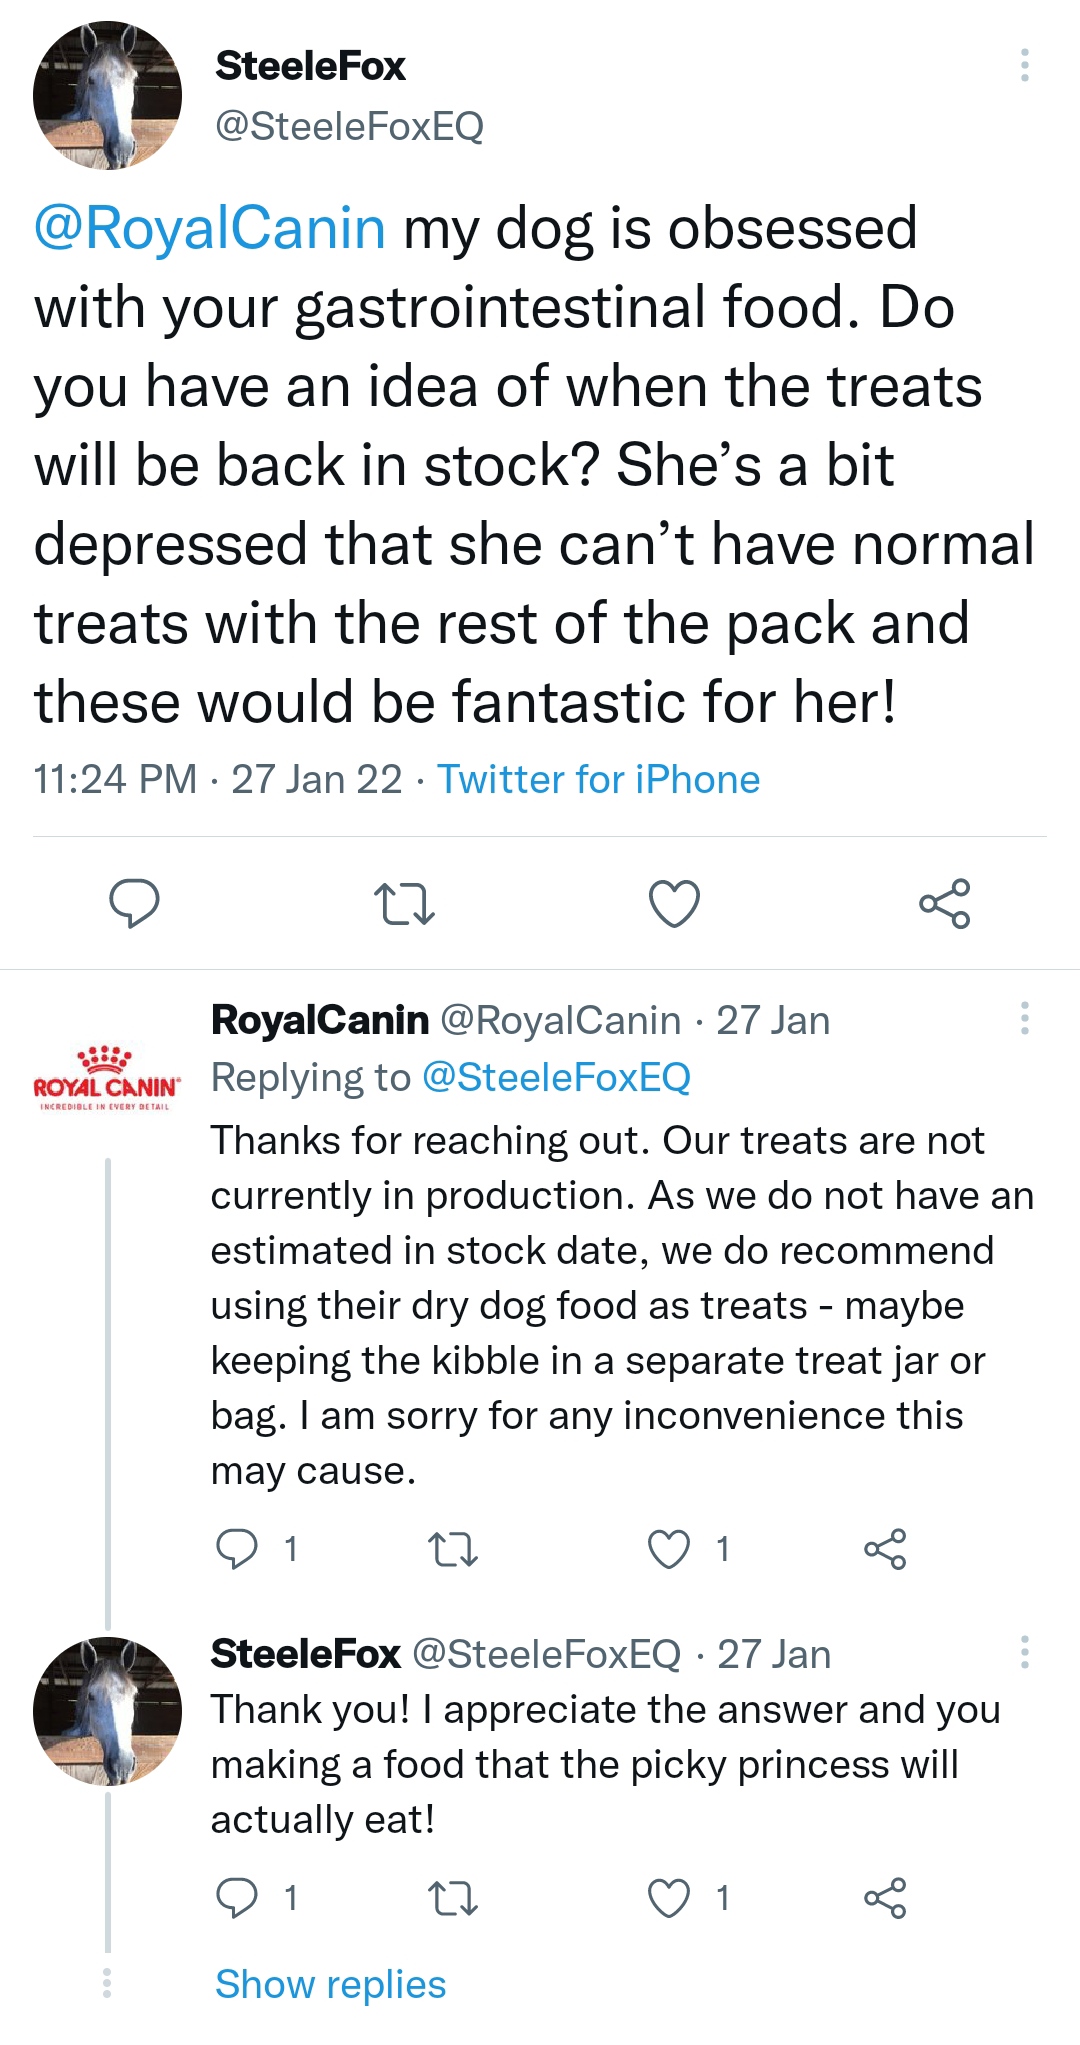This screenshot has height=2045, width=1080.
Task: Open more options on SteeleFox's thank you reply
Action: [1024, 1652]
